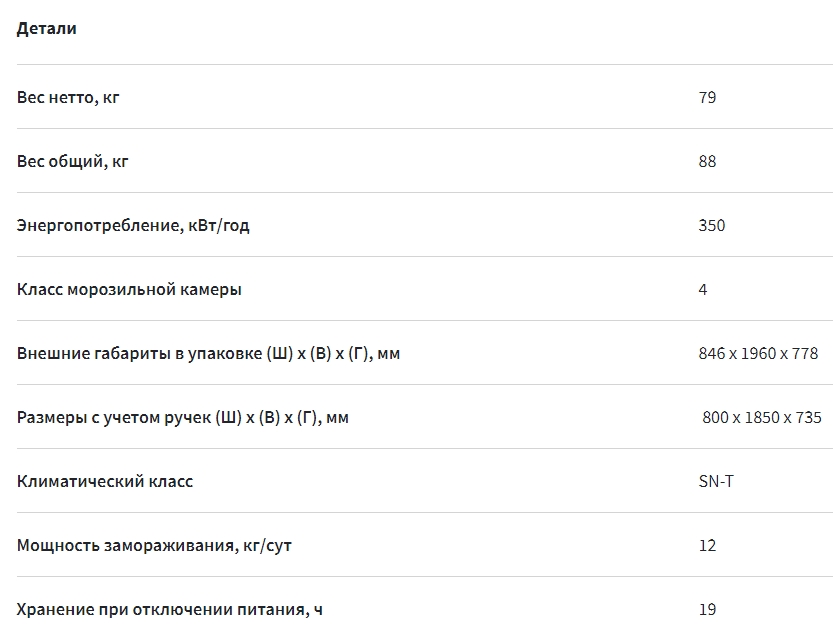Click the 800 x 1850 x 735 value

pyautogui.click(x=762, y=417)
